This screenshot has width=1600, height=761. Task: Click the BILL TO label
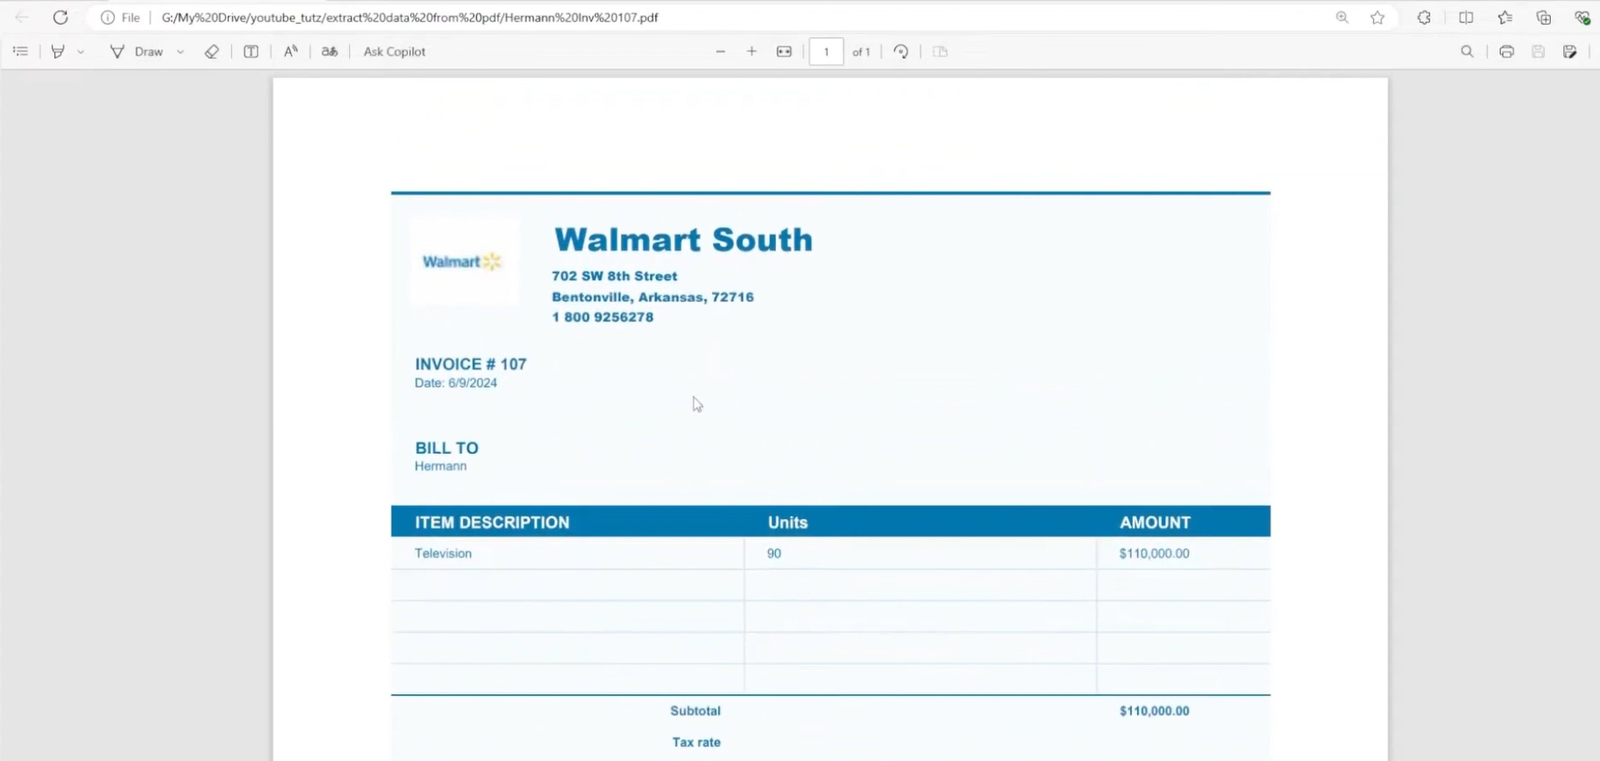coord(447,448)
